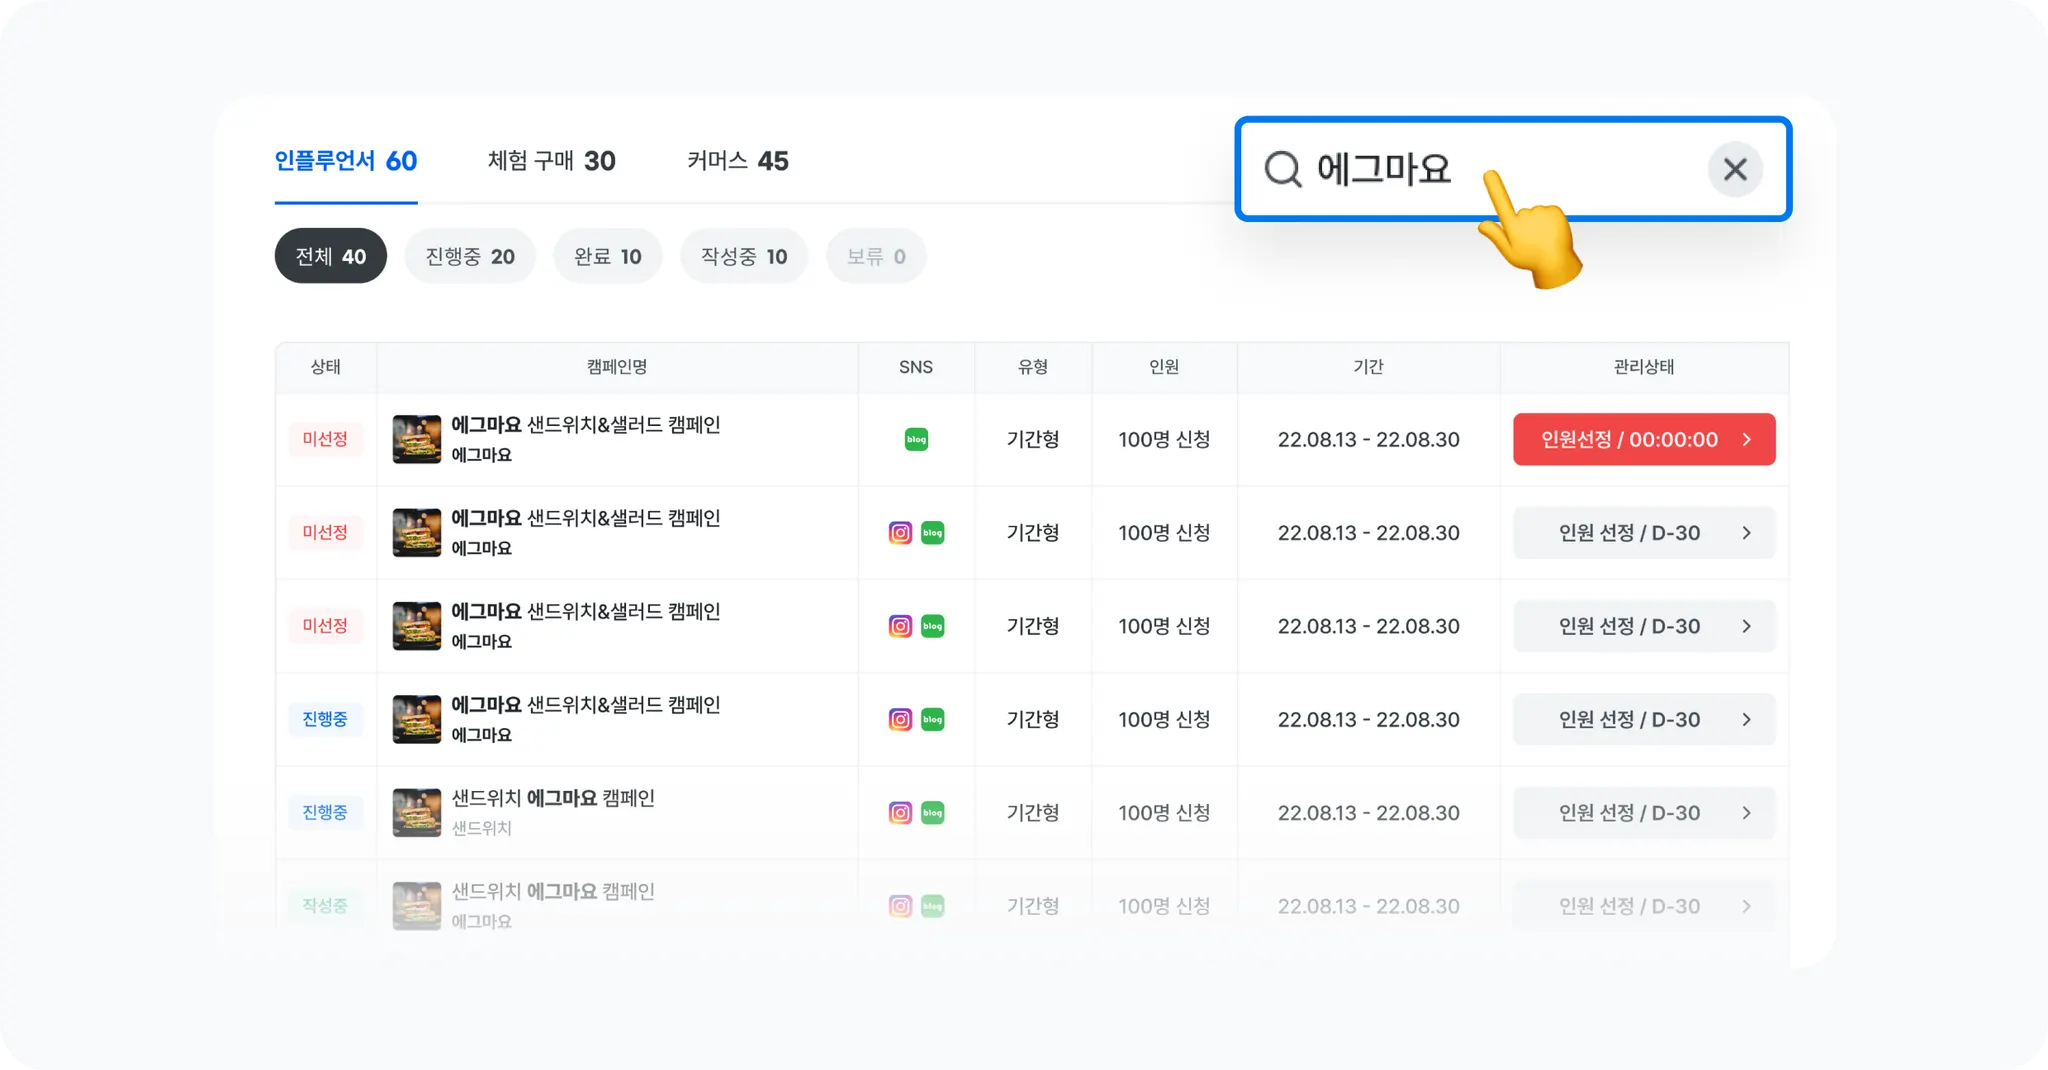
Task: Open the red 인원선정 / 00:00:00 button
Action: coord(1644,439)
